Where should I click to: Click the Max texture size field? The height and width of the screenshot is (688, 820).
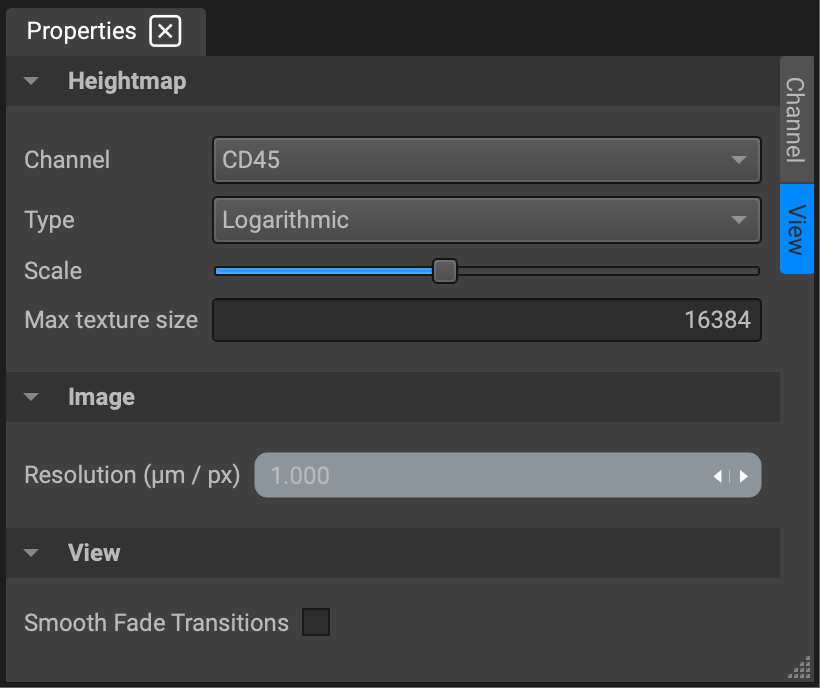486,320
